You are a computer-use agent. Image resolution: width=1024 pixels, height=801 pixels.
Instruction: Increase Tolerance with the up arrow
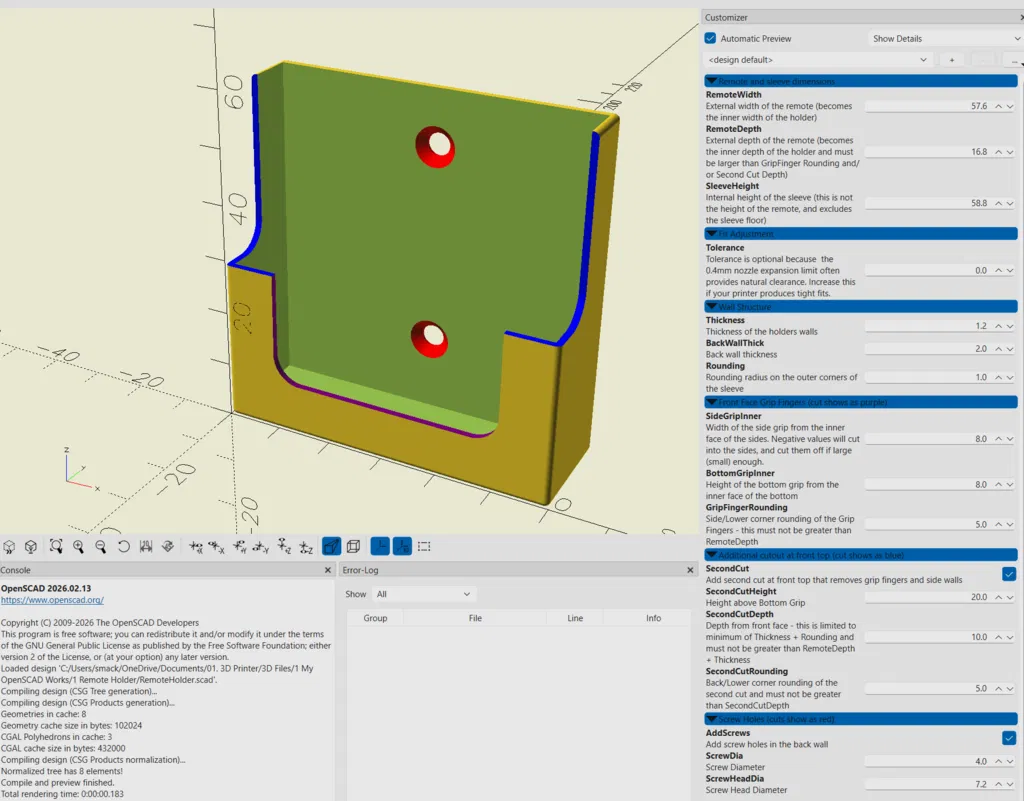click(x=999, y=270)
